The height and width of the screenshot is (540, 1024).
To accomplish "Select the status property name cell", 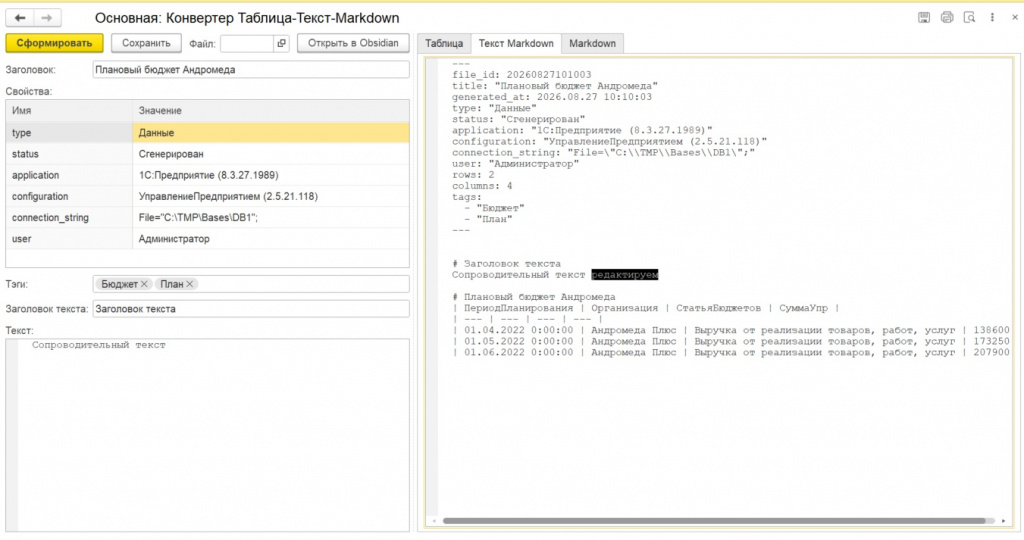I will click(x=69, y=154).
